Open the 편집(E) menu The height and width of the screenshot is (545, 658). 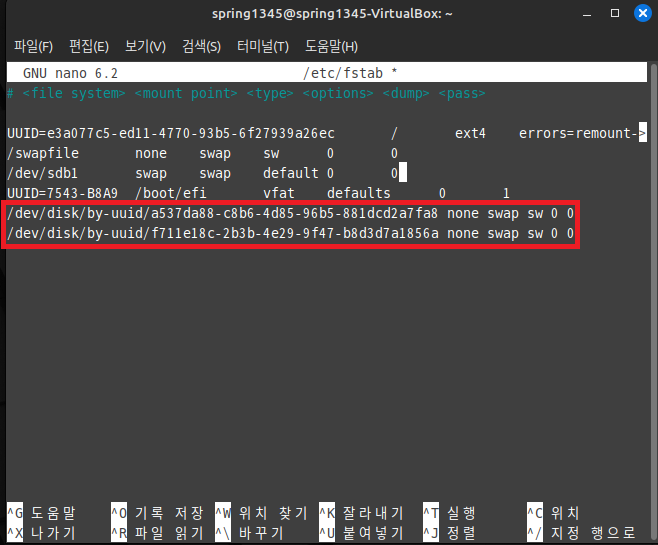89,46
